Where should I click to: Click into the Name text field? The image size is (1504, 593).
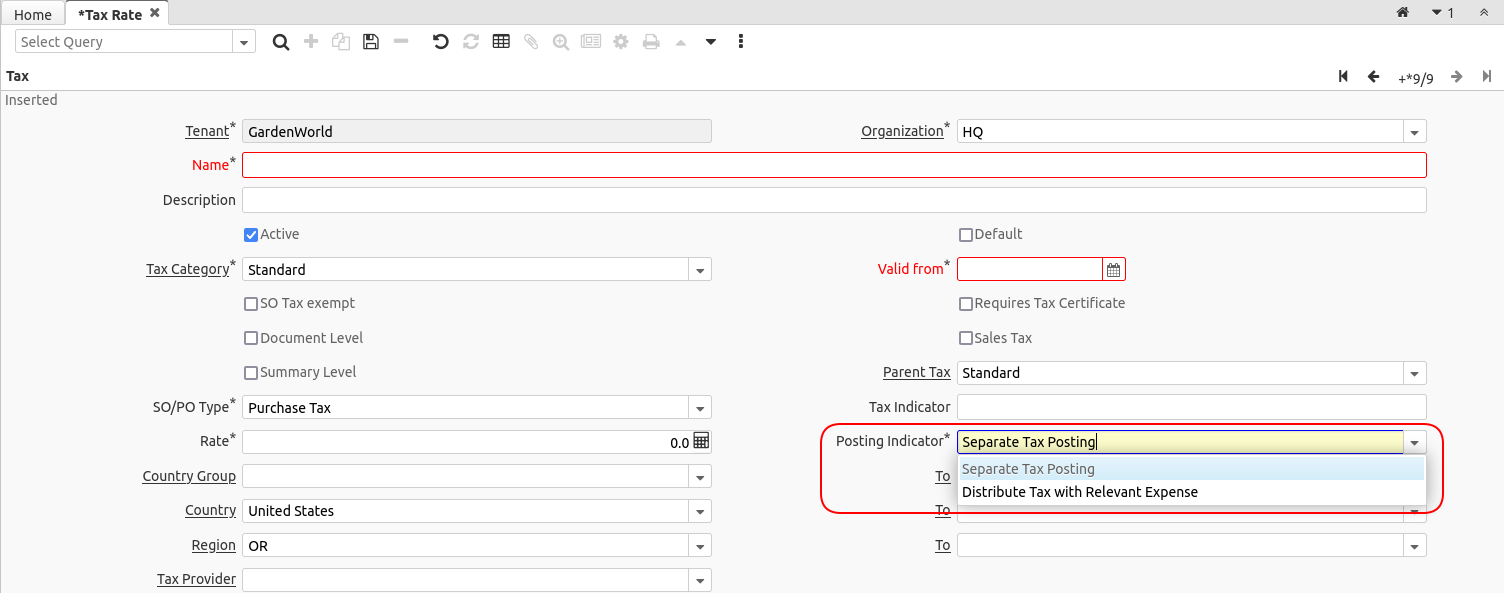[x=833, y=165]
